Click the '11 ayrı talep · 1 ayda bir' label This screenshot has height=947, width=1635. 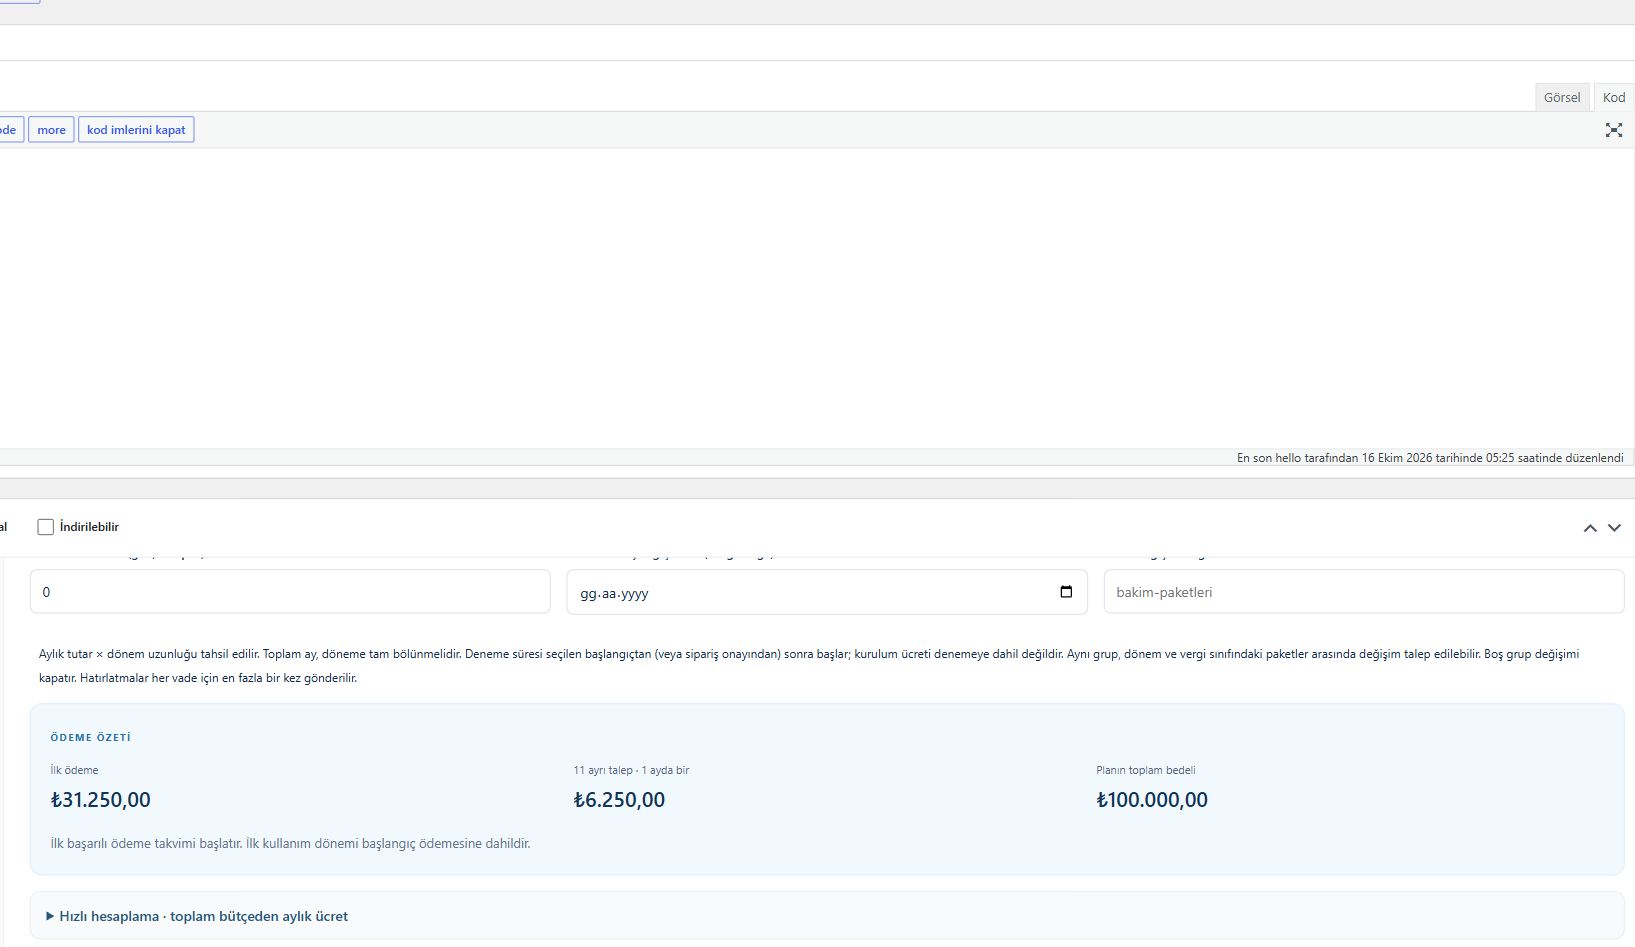(631, 770)
